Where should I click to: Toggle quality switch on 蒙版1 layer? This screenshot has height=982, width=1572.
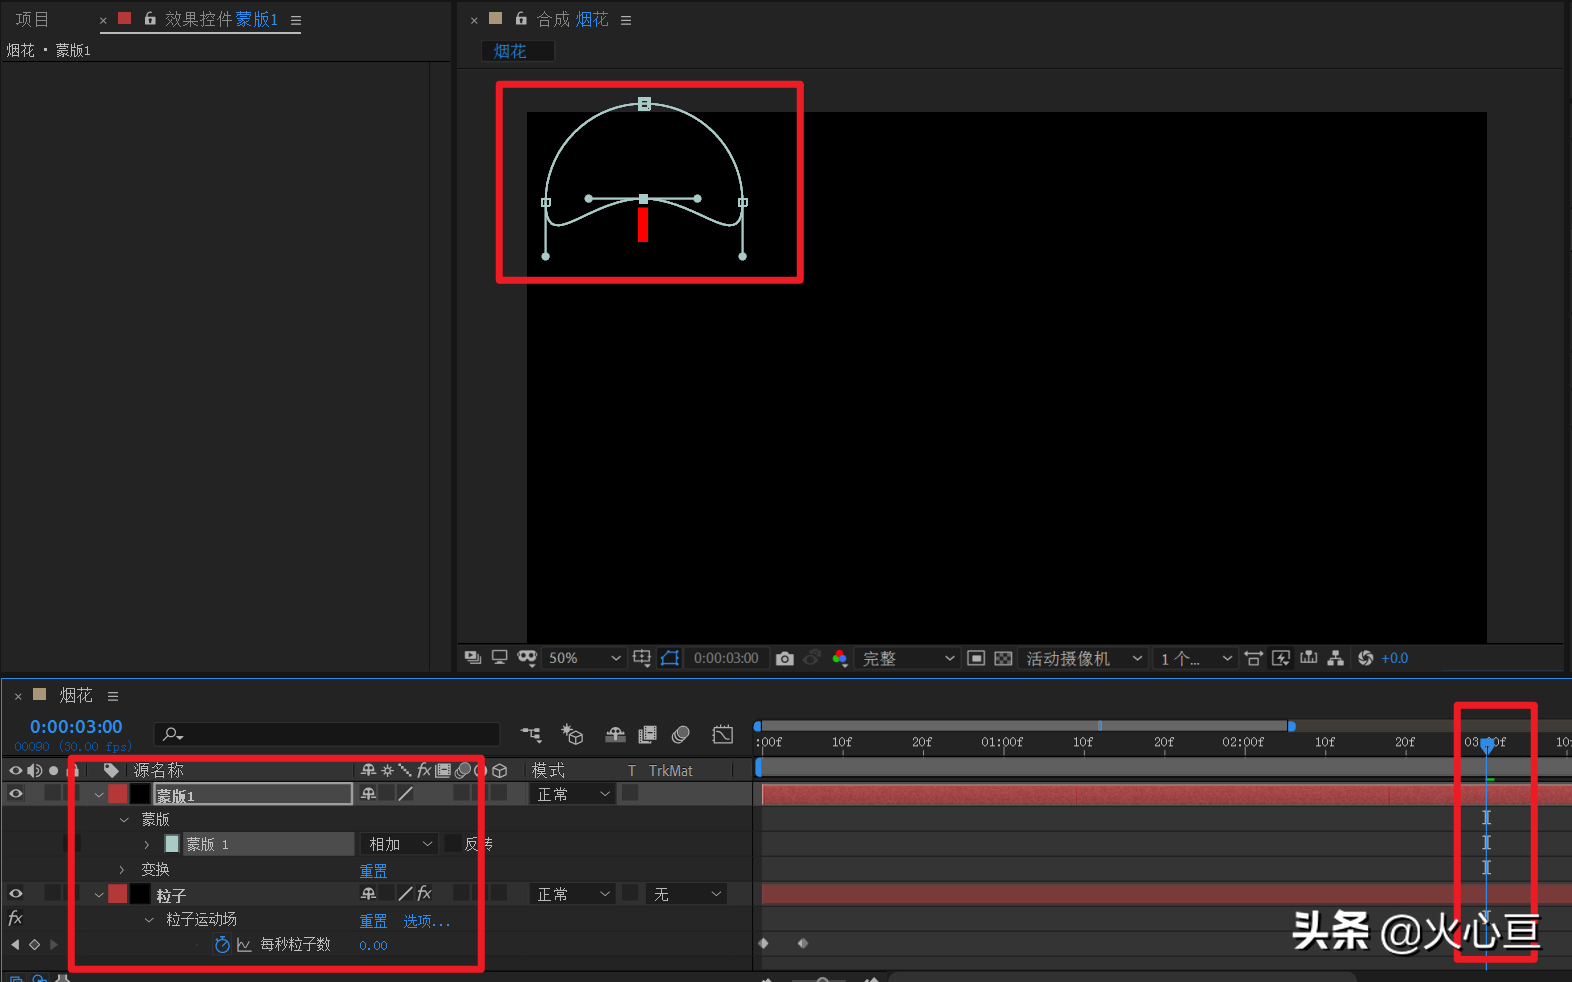pyautogui.click(x=405, y=793)
